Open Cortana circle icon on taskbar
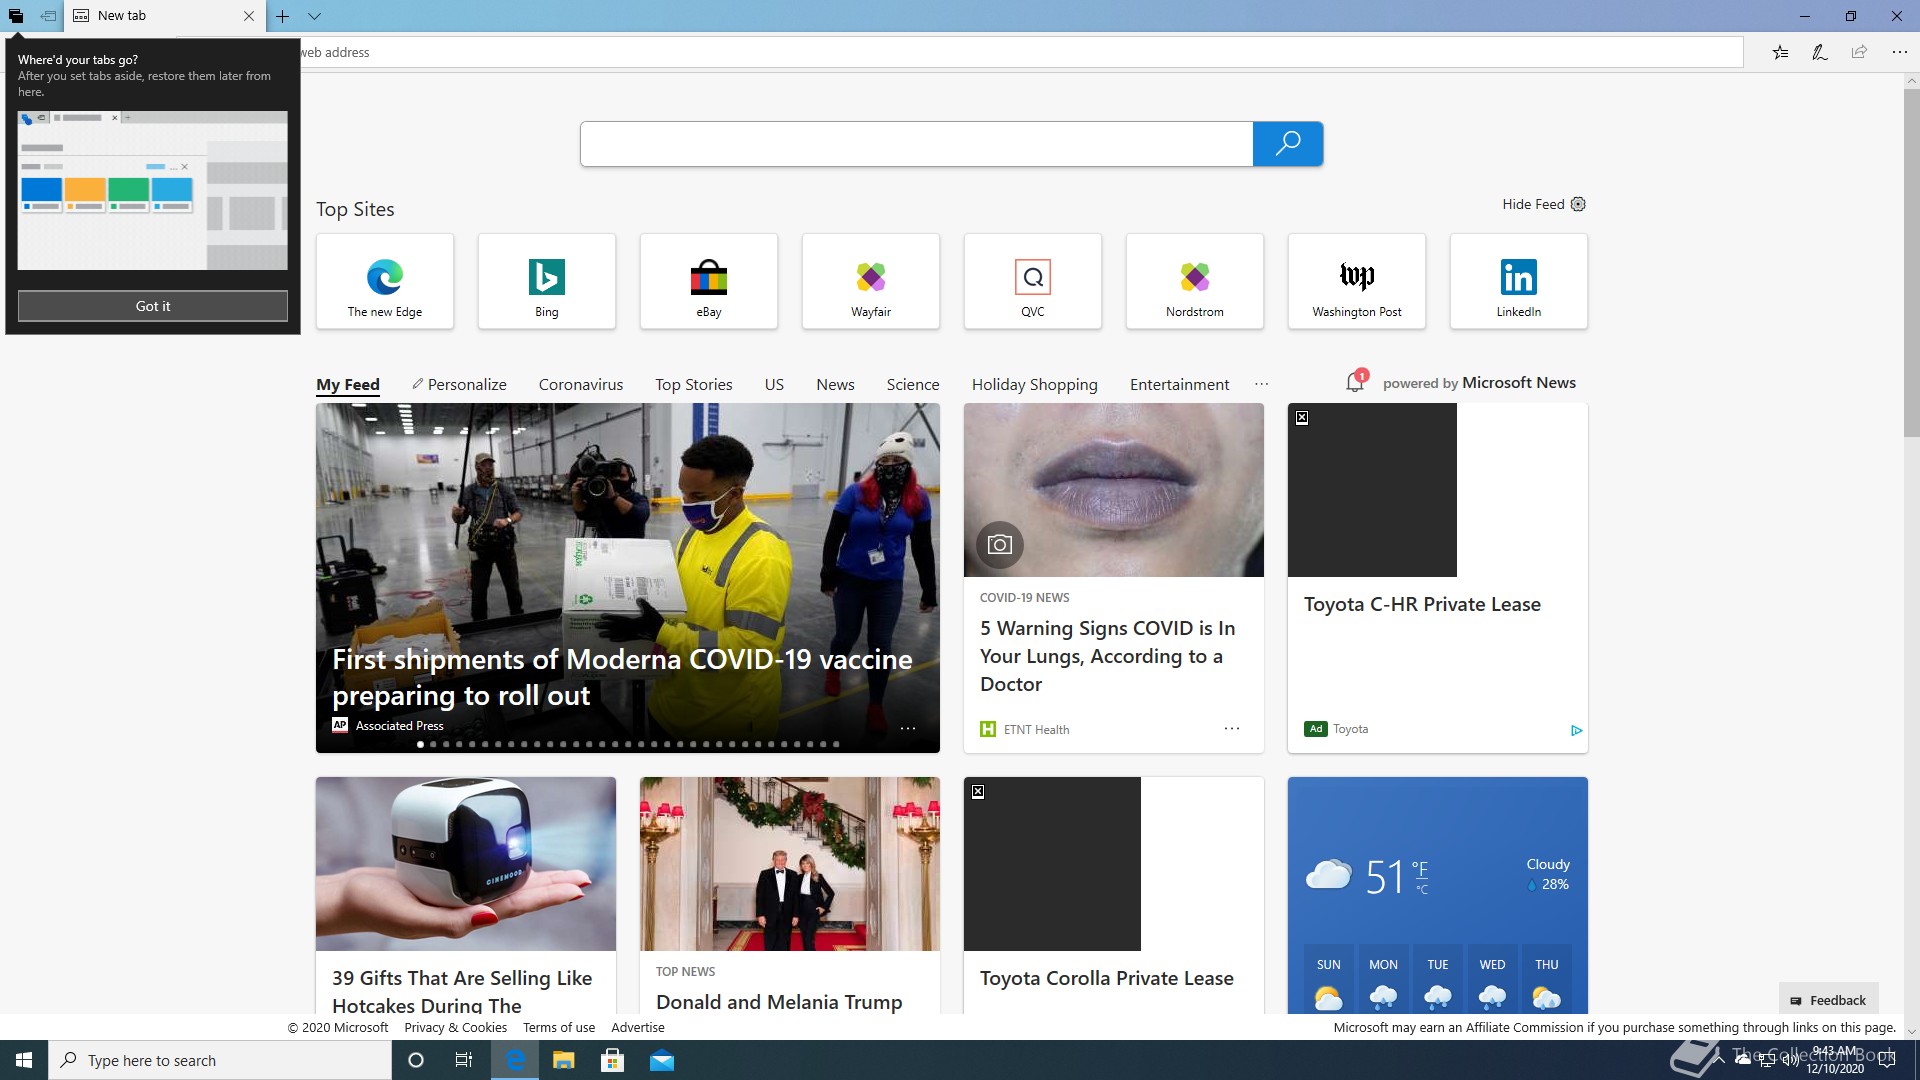 (416, 1060)
